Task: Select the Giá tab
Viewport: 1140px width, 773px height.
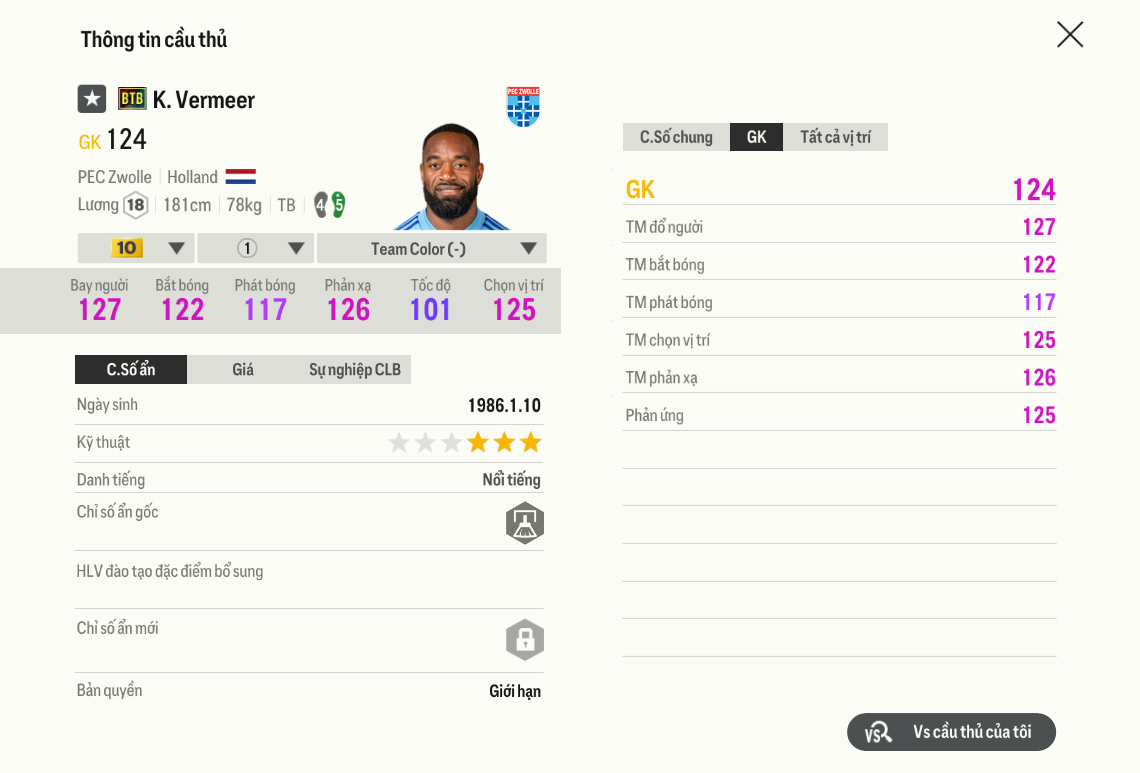Action: click(x=243, y=370)
